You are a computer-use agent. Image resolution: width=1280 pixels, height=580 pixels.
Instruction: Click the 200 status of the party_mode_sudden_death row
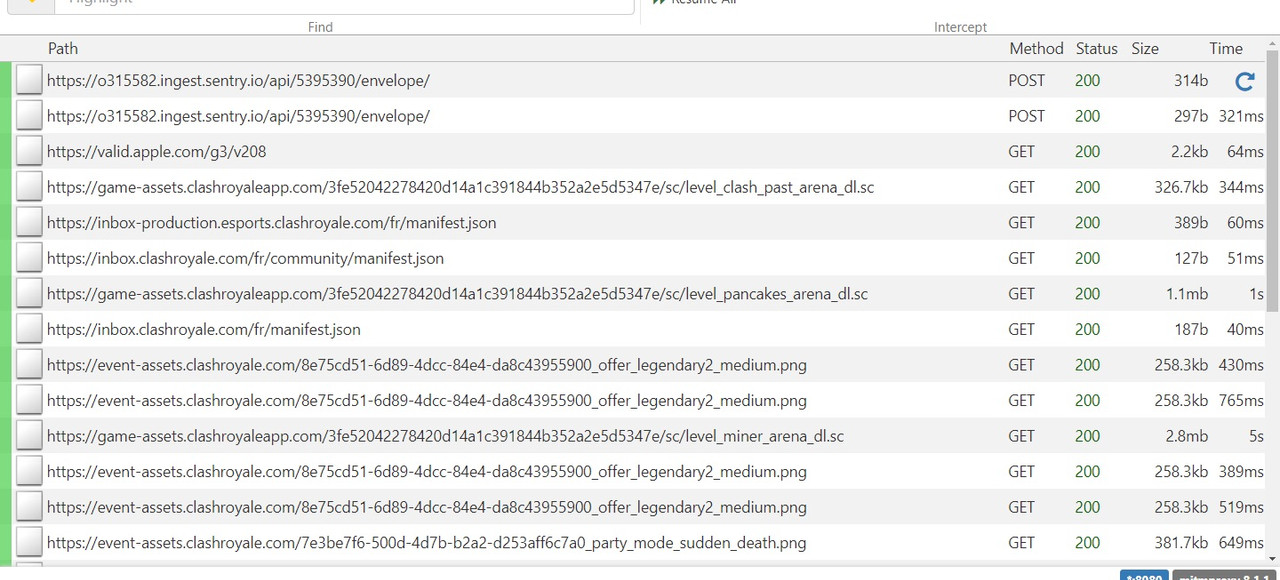(1088, 543)
